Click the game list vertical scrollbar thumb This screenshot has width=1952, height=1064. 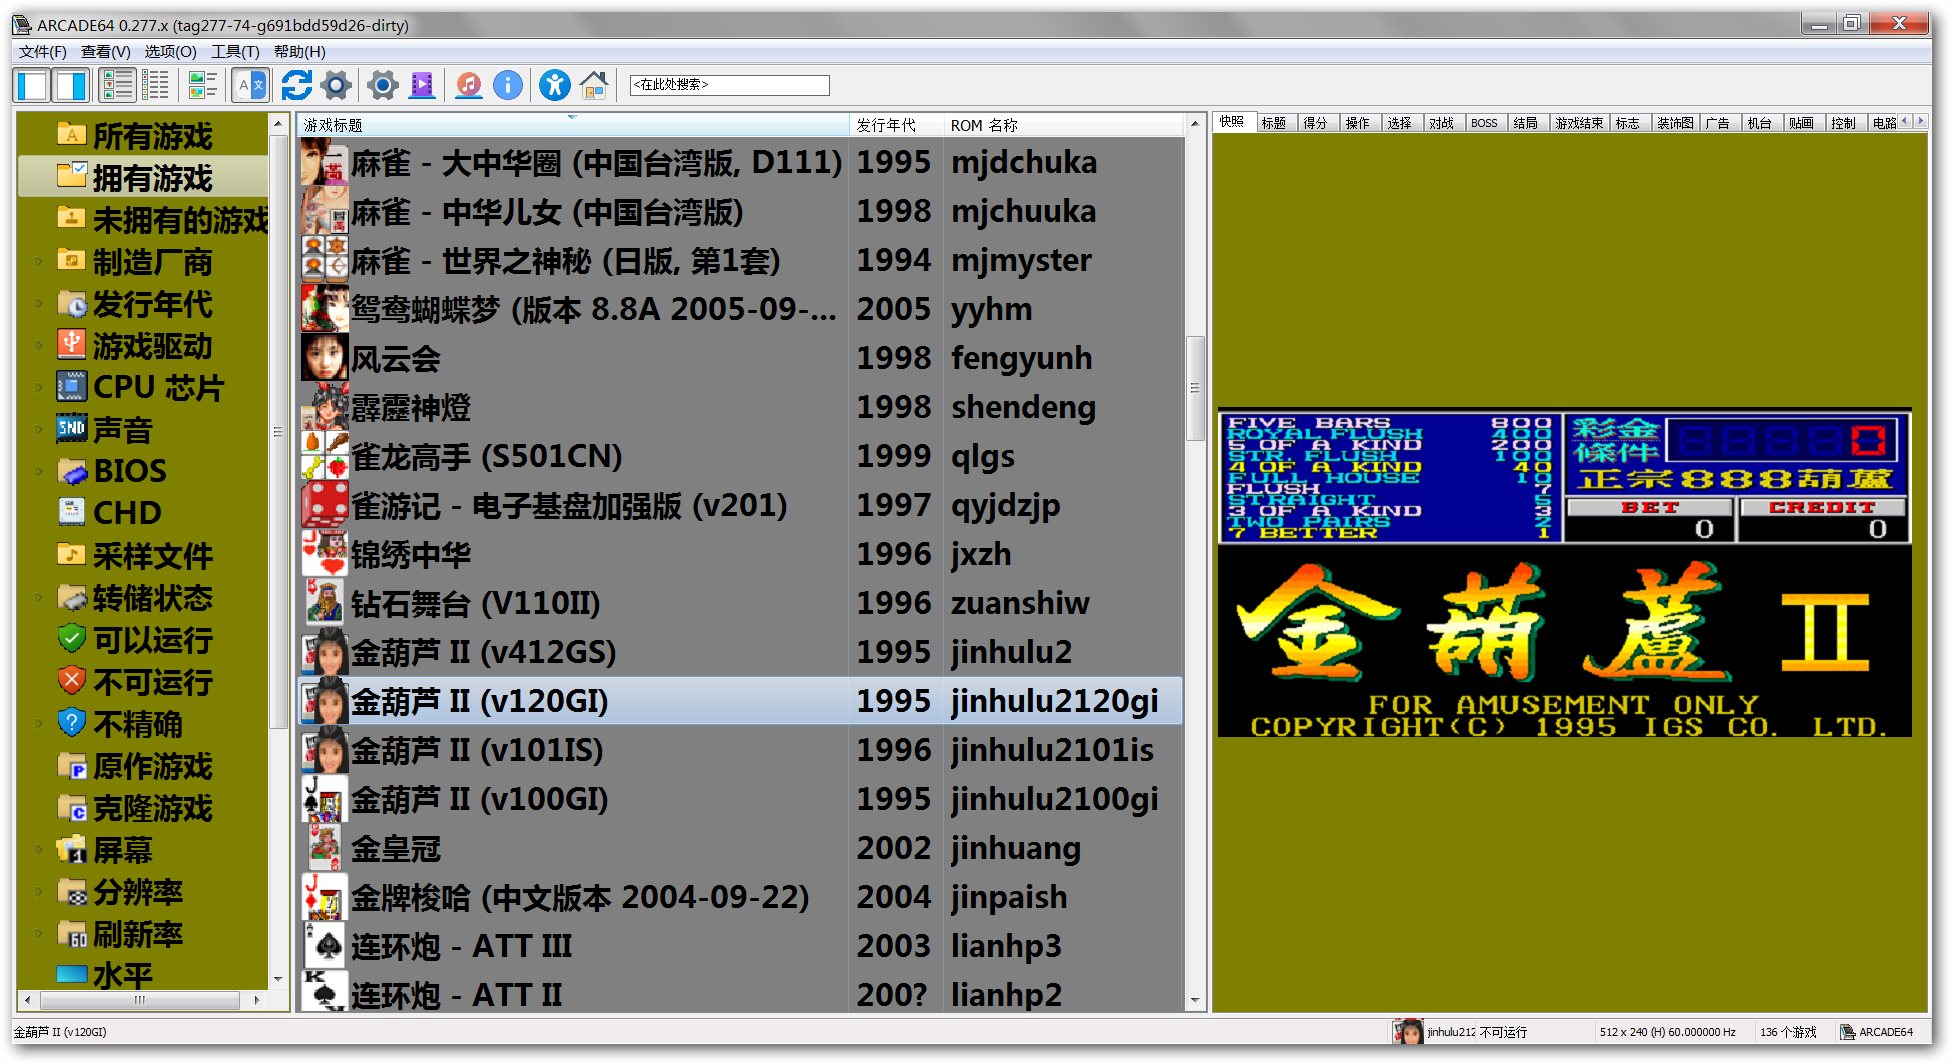1195,388
